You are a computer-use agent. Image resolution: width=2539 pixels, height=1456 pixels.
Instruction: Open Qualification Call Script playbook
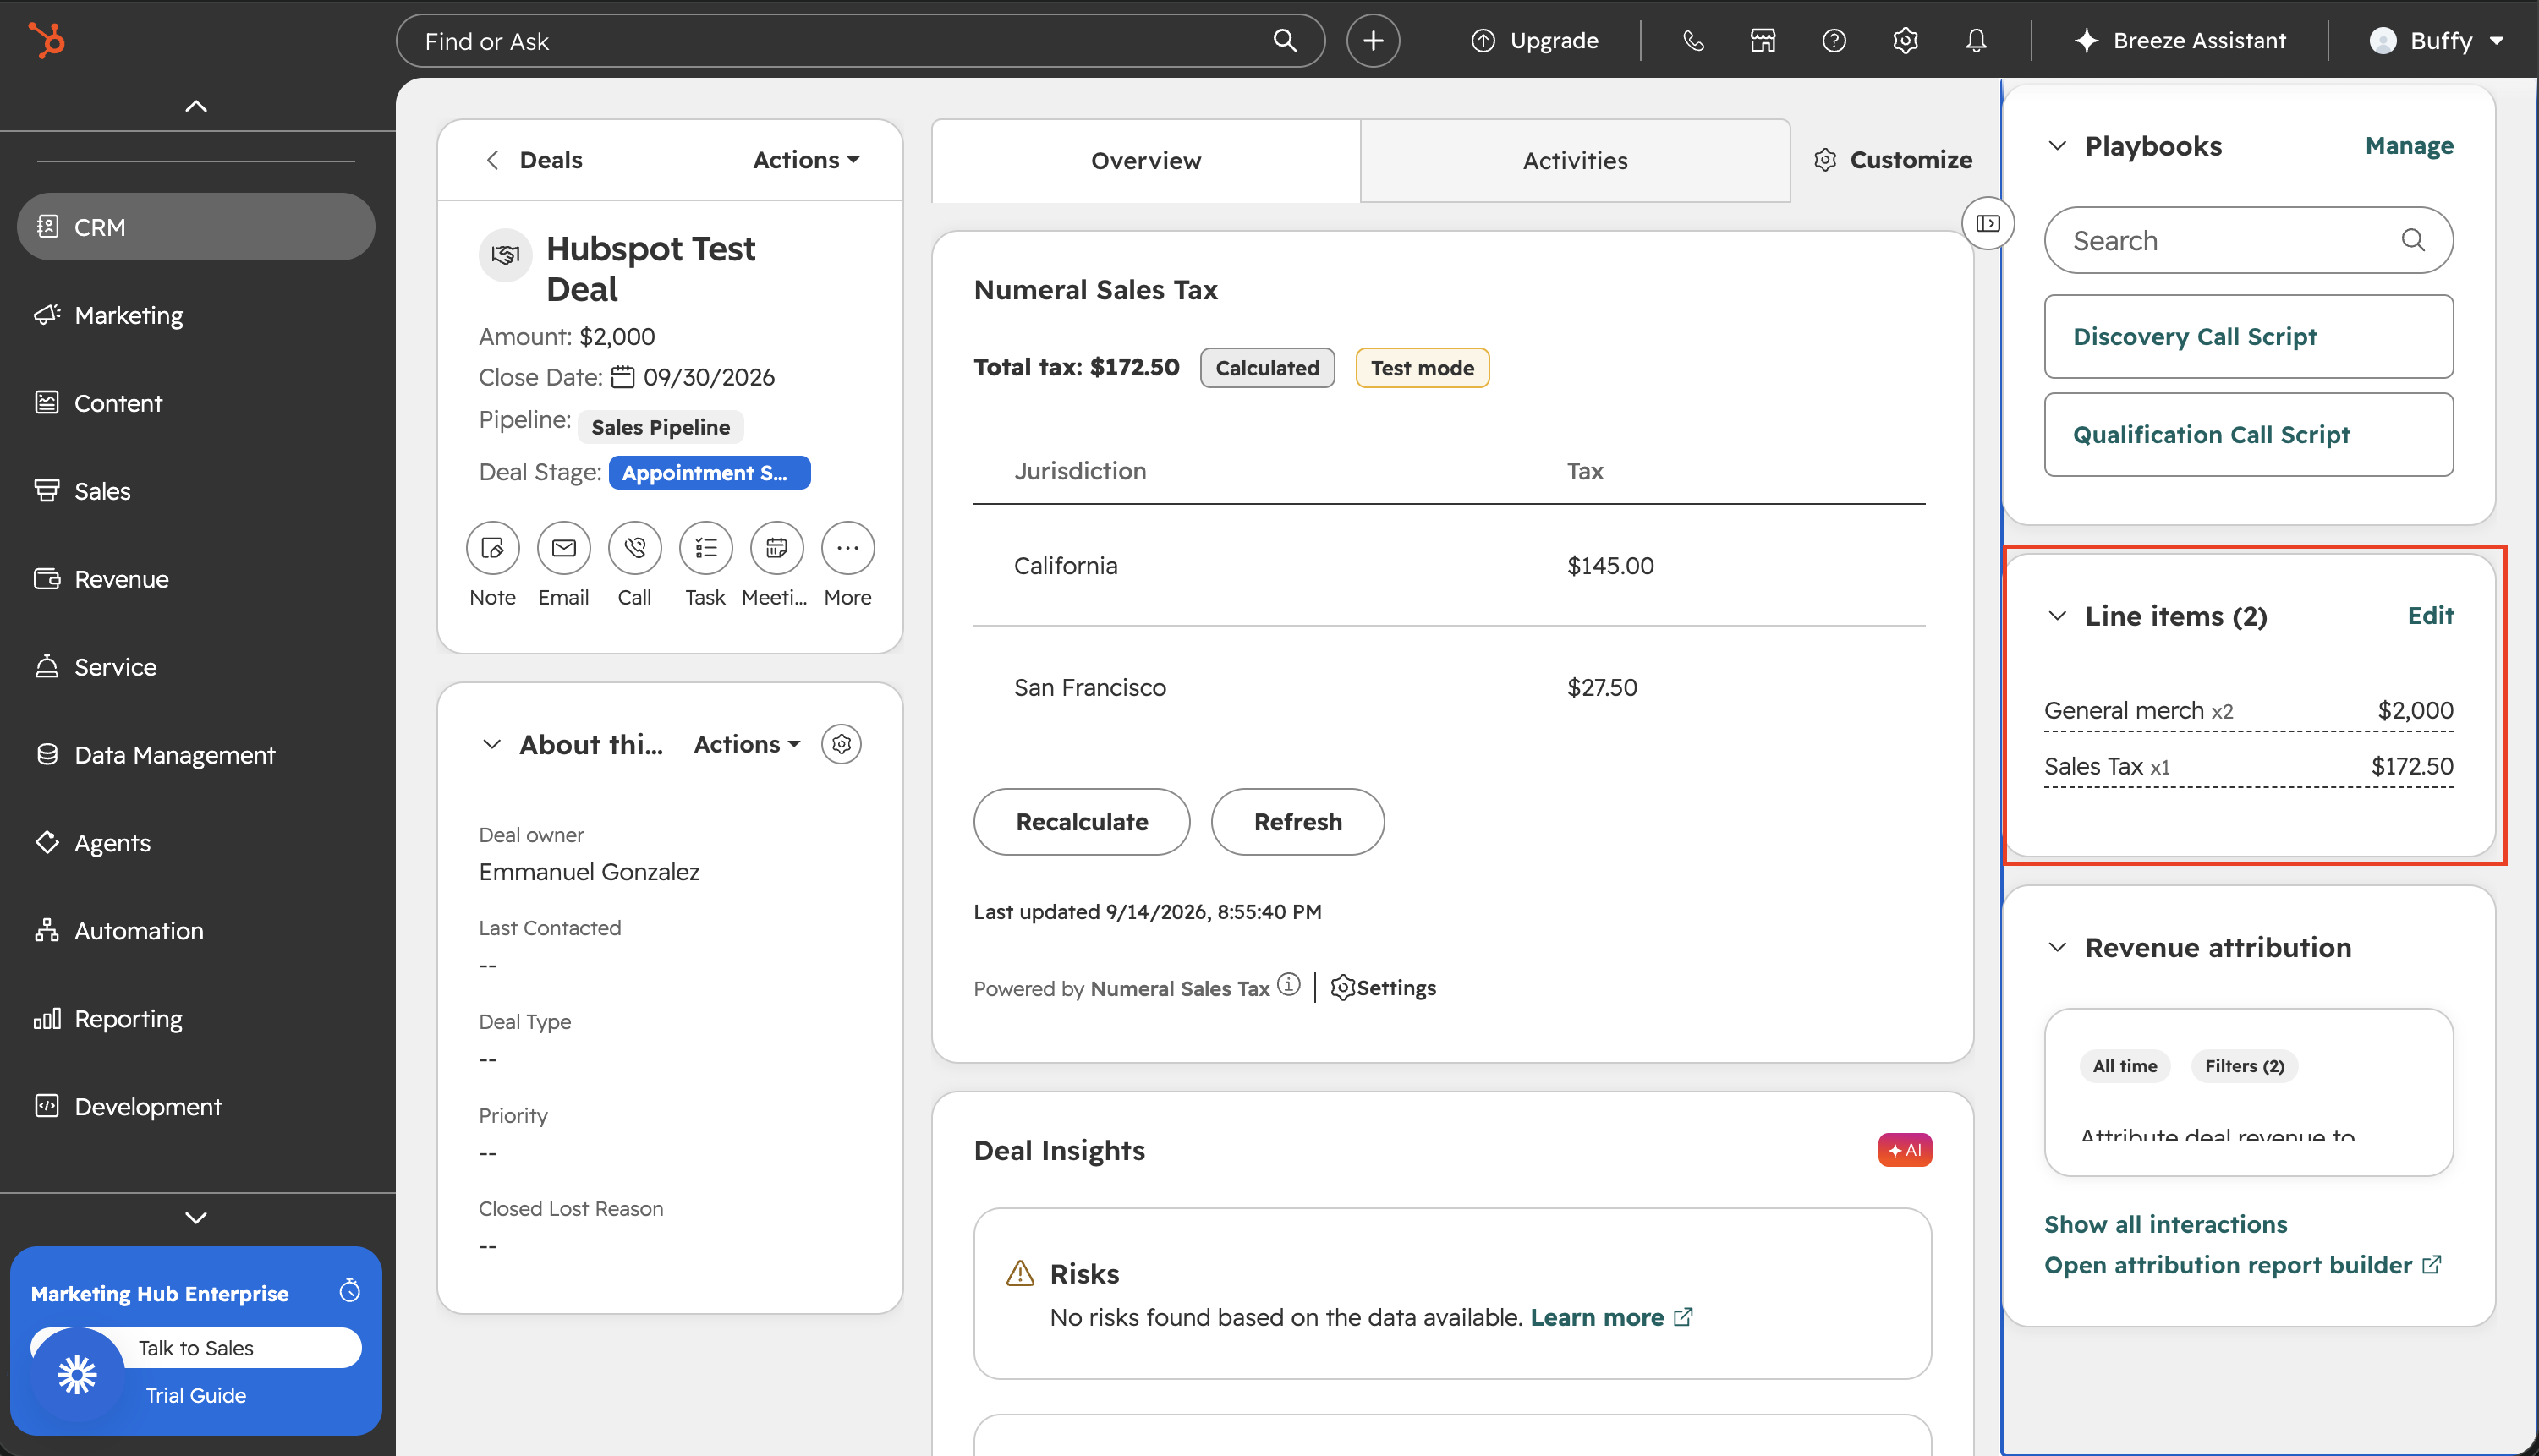[2248, 434]
